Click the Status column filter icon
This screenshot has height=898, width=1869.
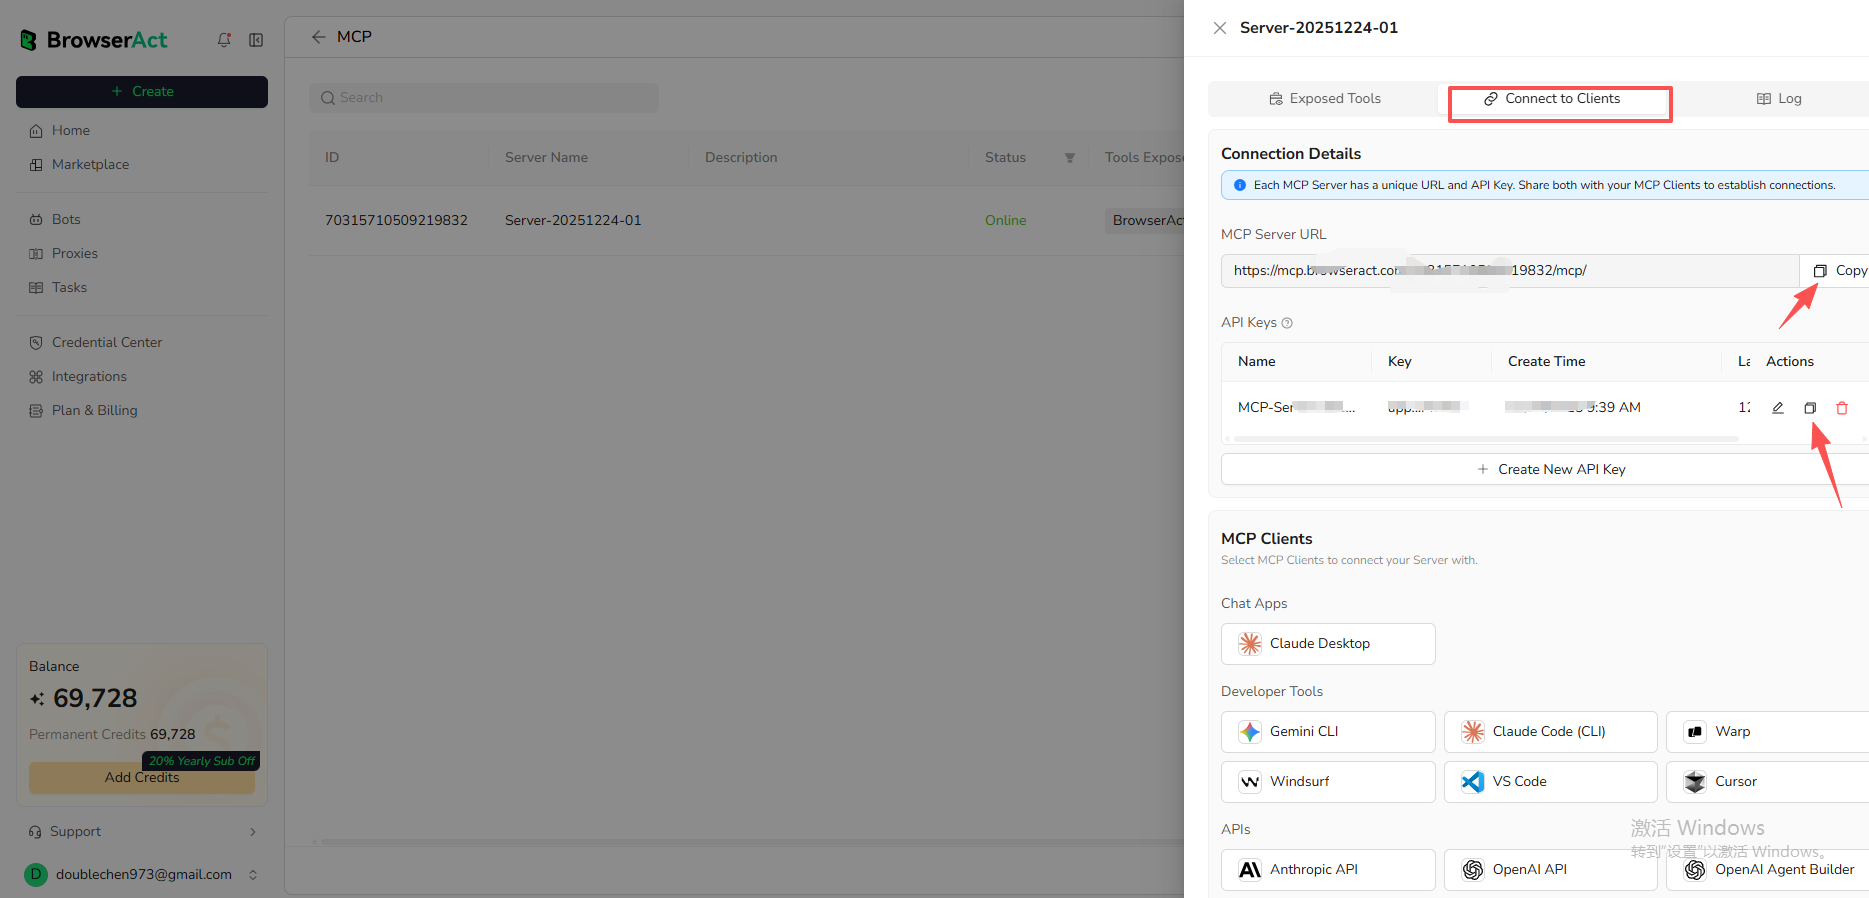point(1070,158)
